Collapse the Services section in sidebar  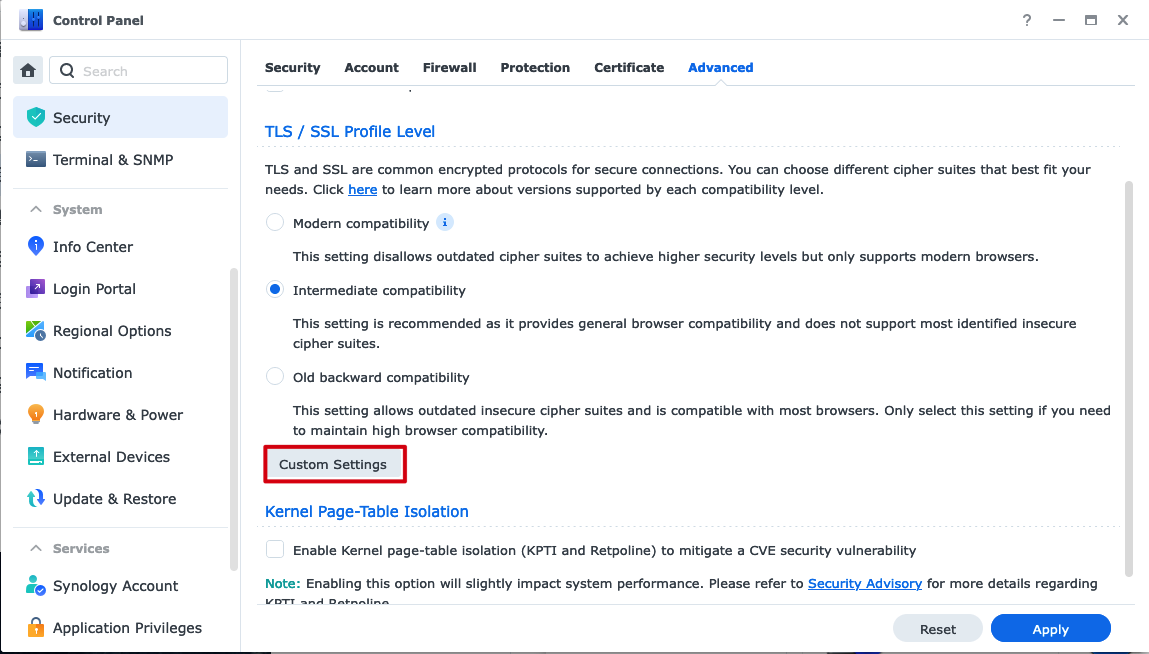point(36,548)
